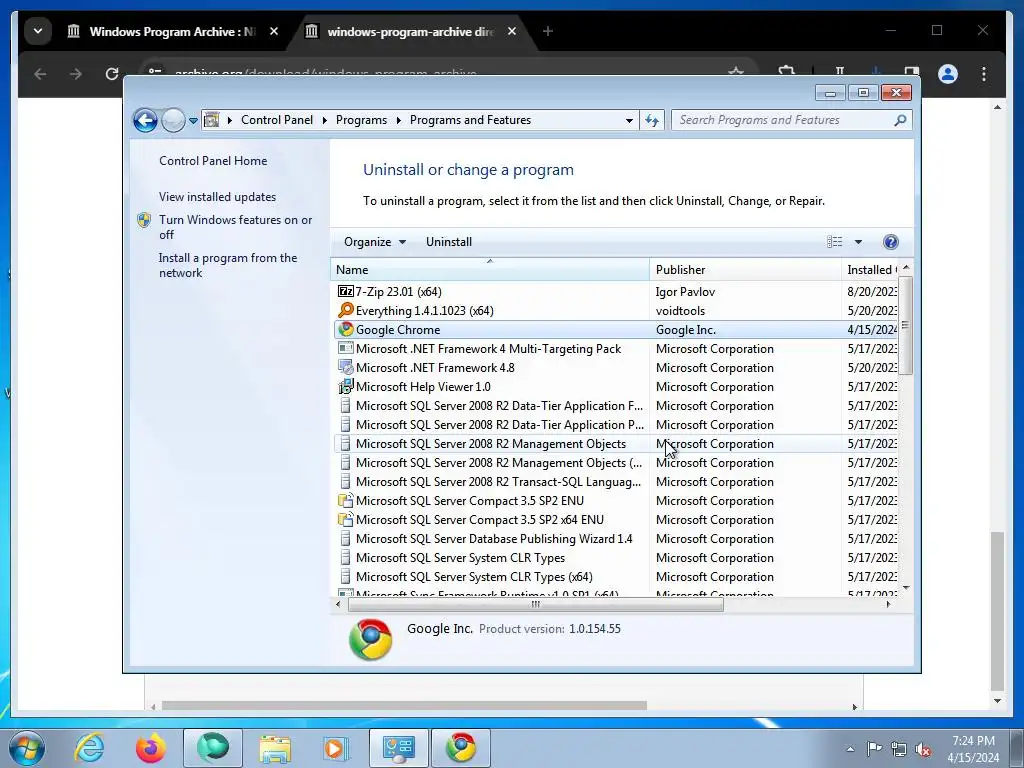
Task: Click large Chrome logo in details pane
Action: [x=370, y=639]
